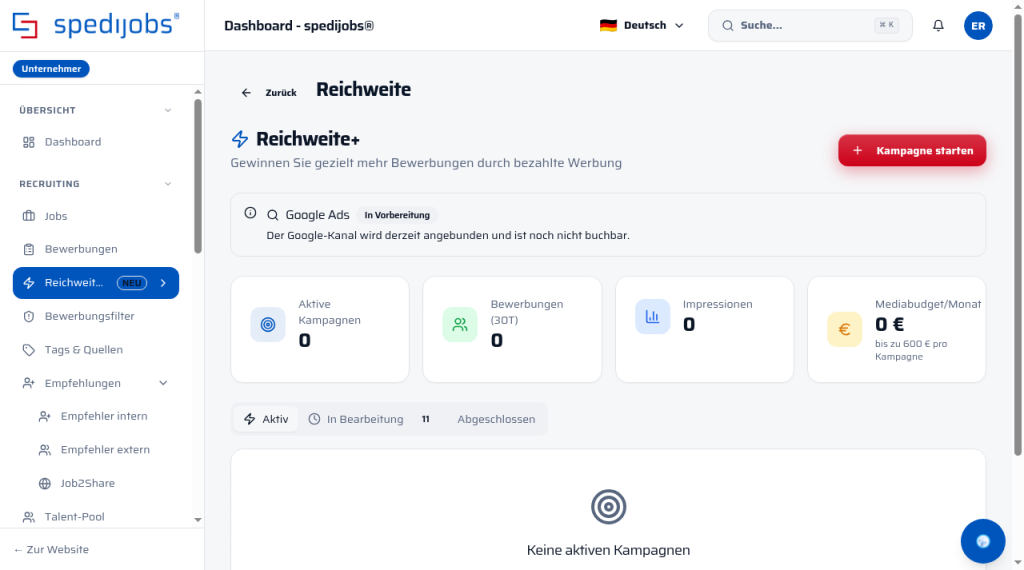Collapse the RECRUITING sidebar section

tap(168, 184)
